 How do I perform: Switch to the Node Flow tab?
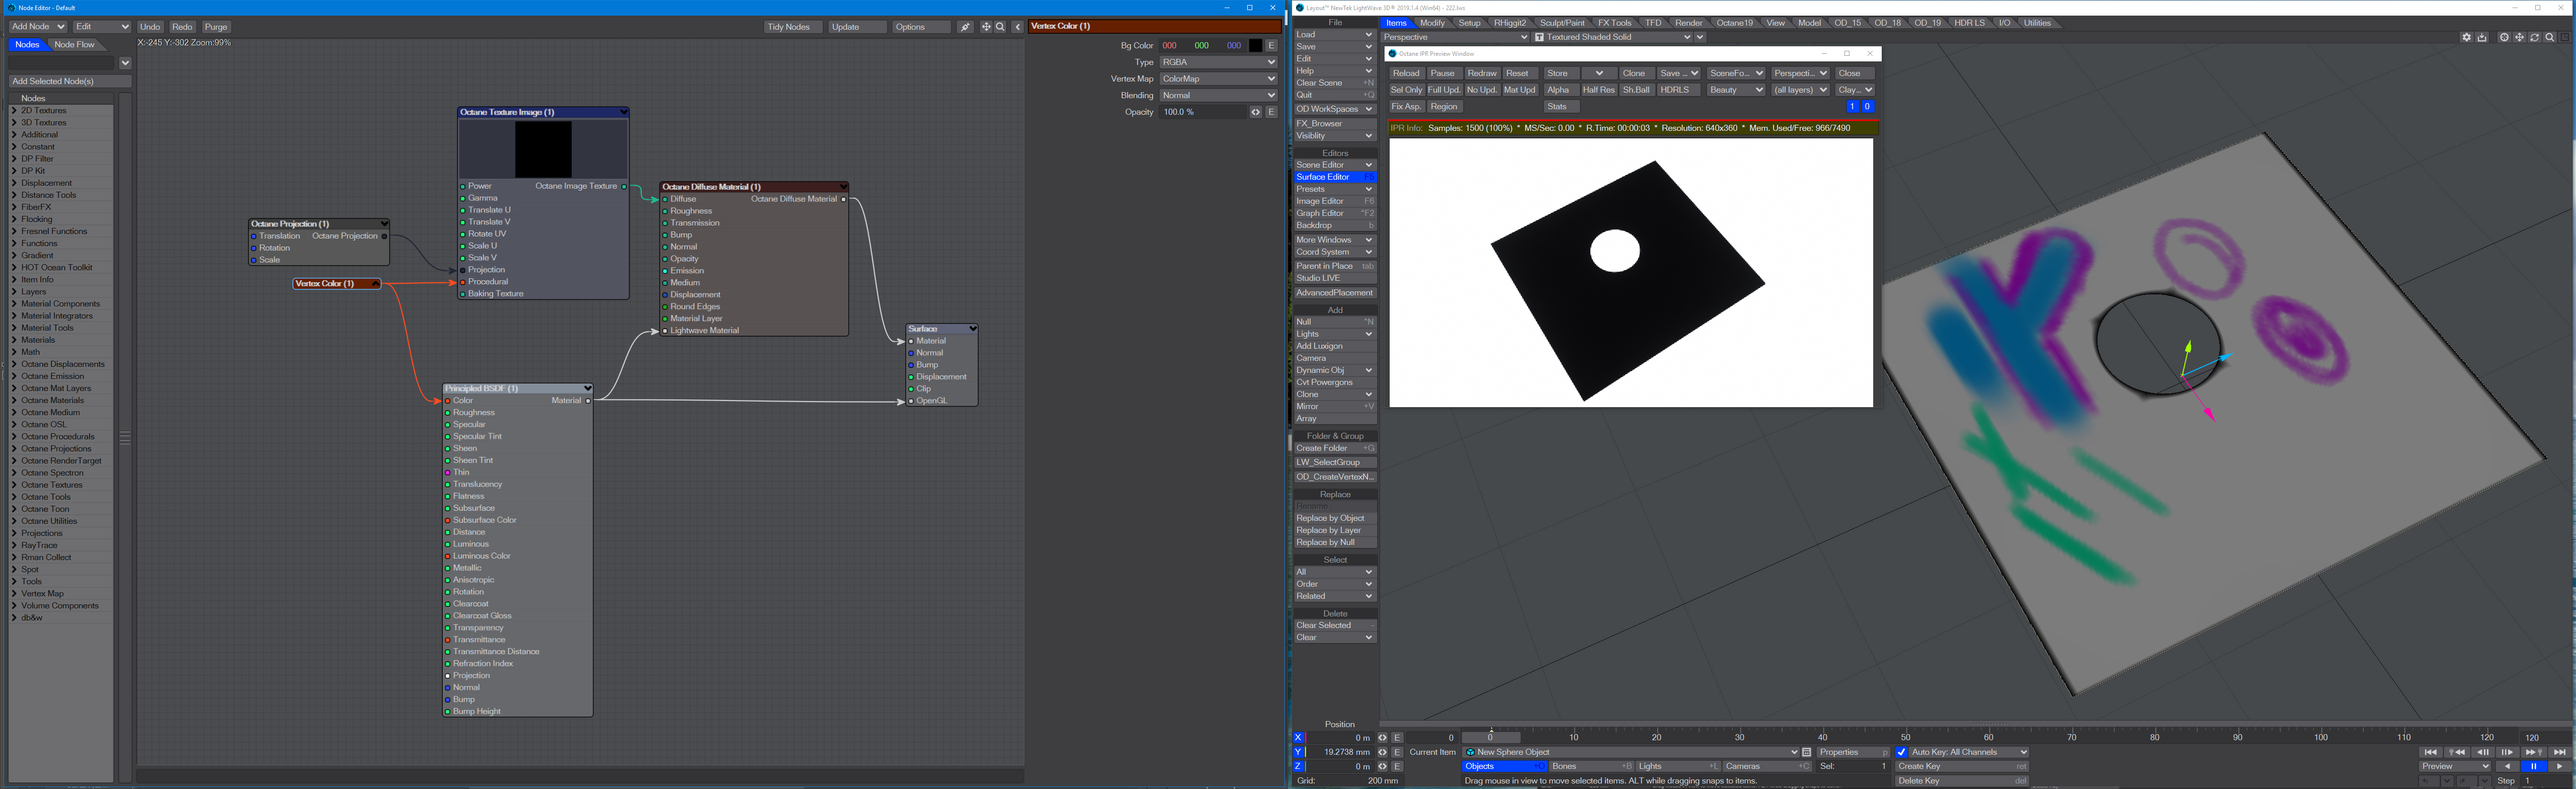click(x=74, y=45)
